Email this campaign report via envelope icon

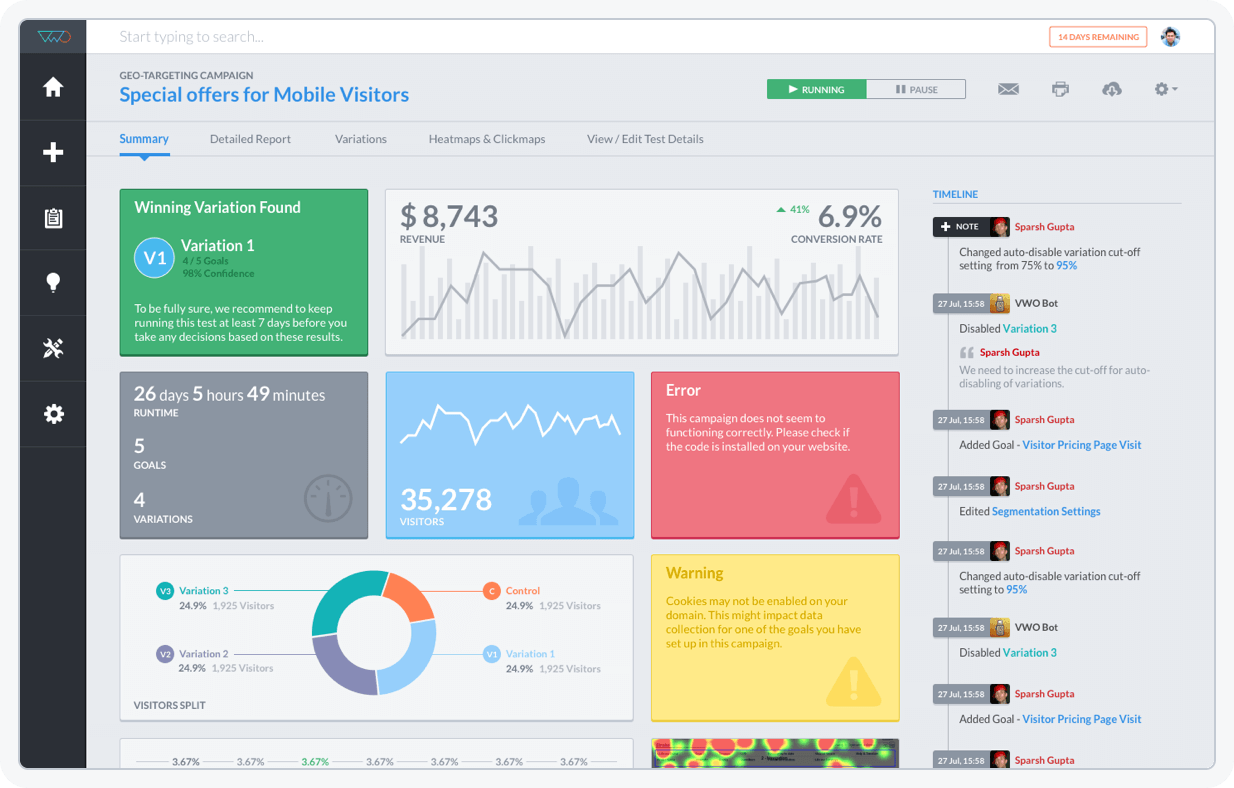pyautogui.click(x=1008, y=89)
